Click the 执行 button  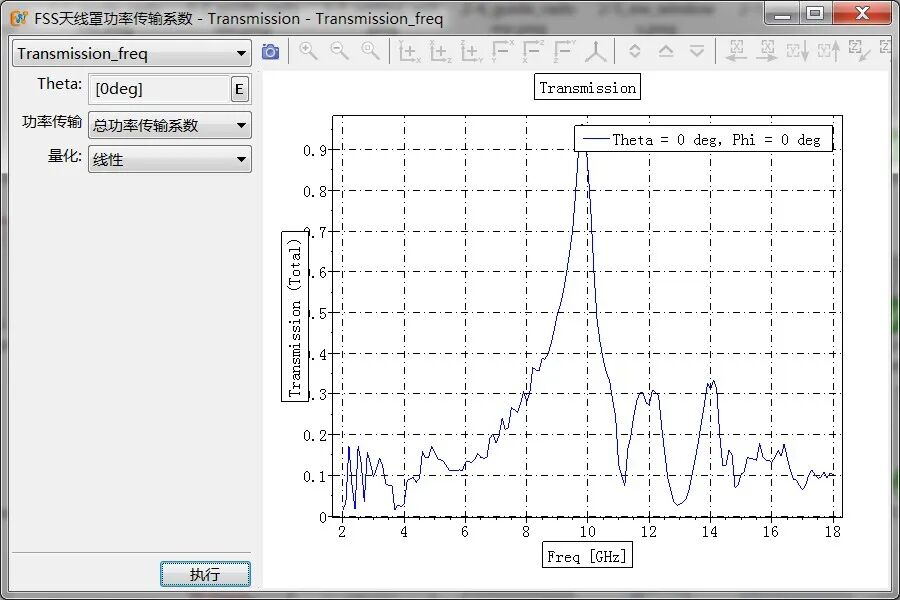[x=205, y=574]
